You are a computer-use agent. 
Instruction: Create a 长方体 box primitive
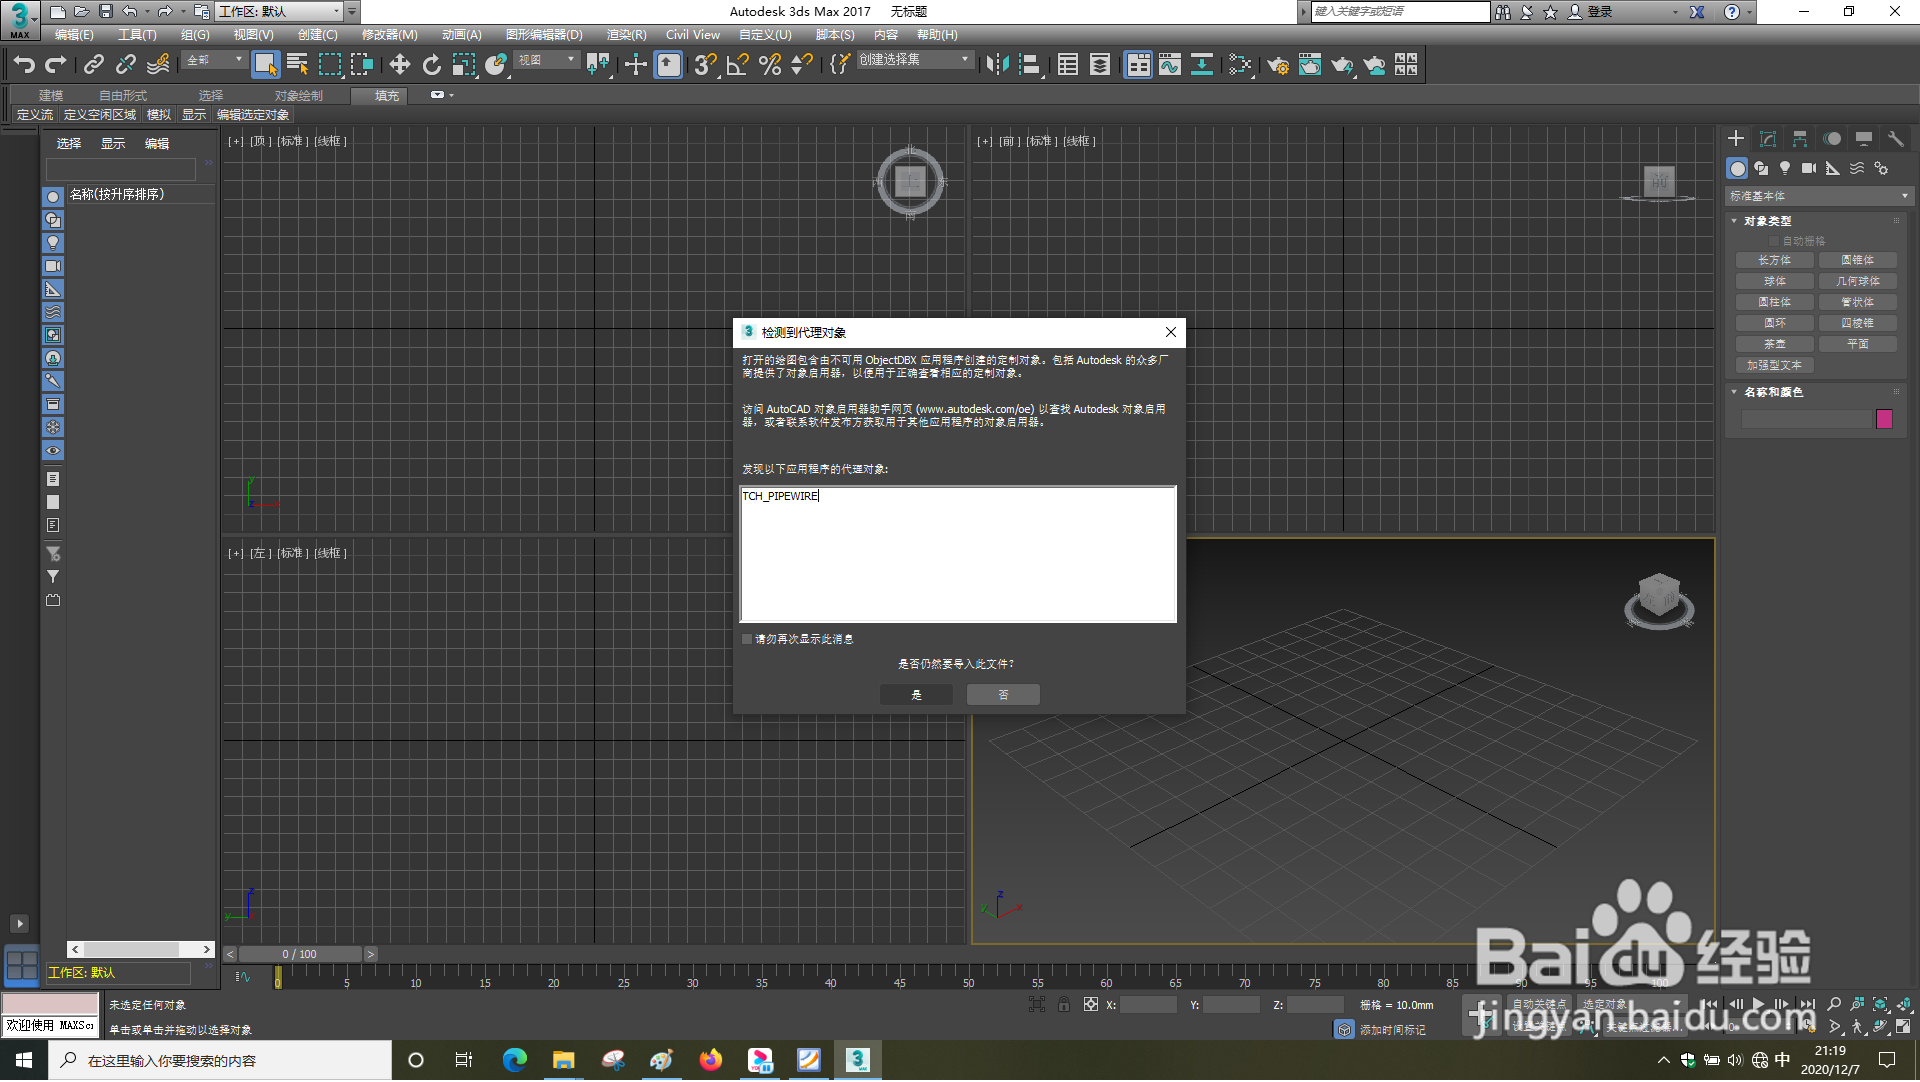[1775, 260]
